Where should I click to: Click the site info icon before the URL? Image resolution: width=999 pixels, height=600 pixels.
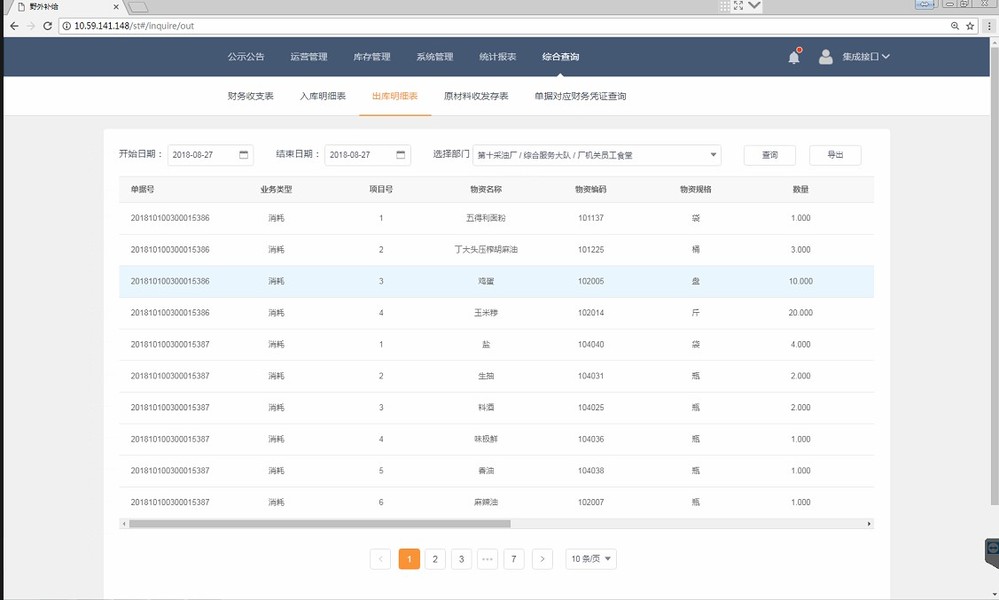66,25
